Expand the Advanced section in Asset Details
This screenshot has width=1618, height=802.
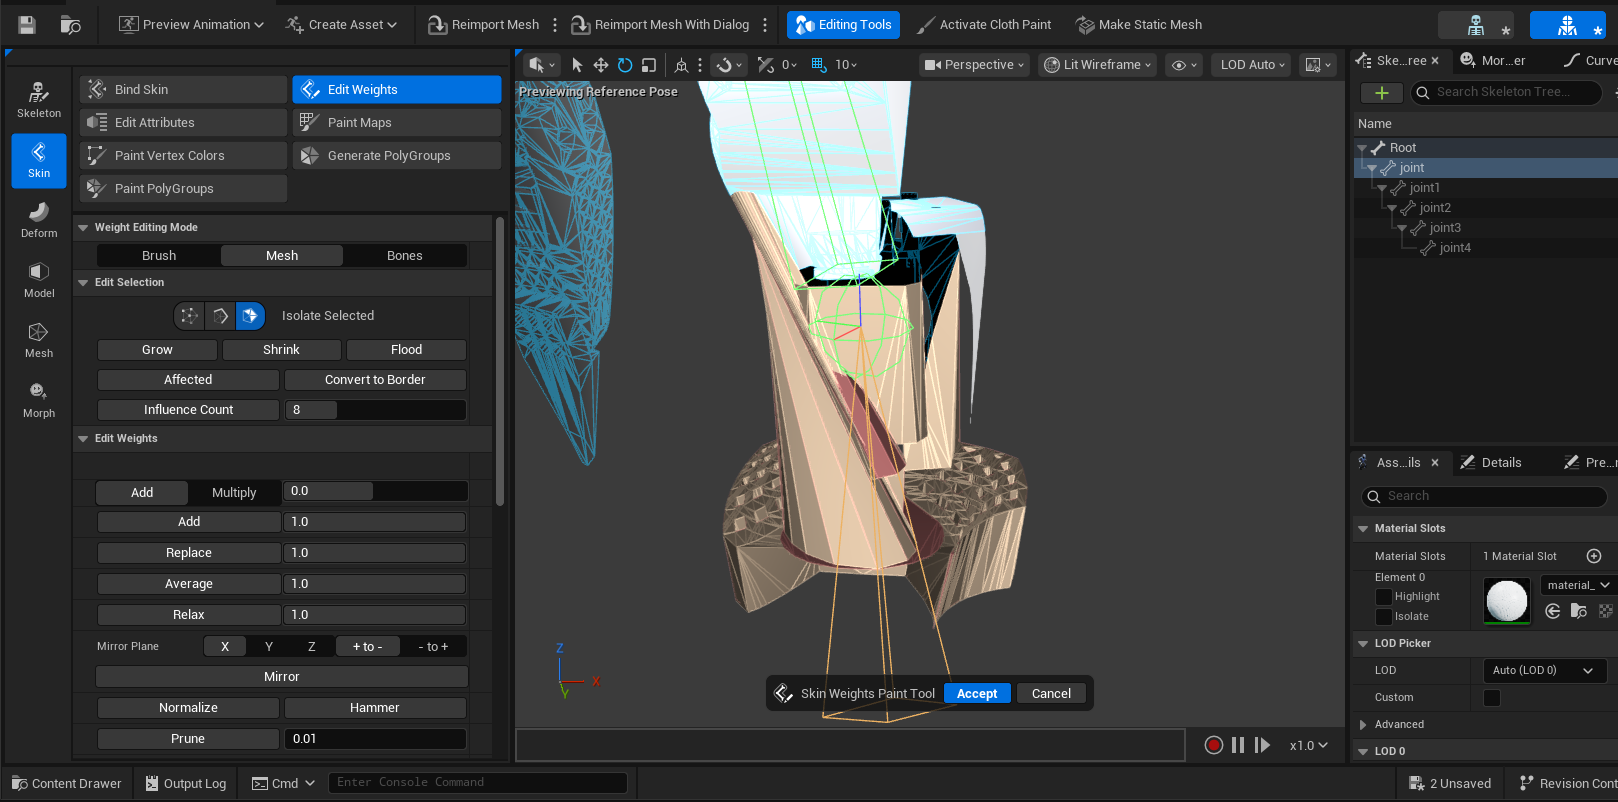(1363, 725)
